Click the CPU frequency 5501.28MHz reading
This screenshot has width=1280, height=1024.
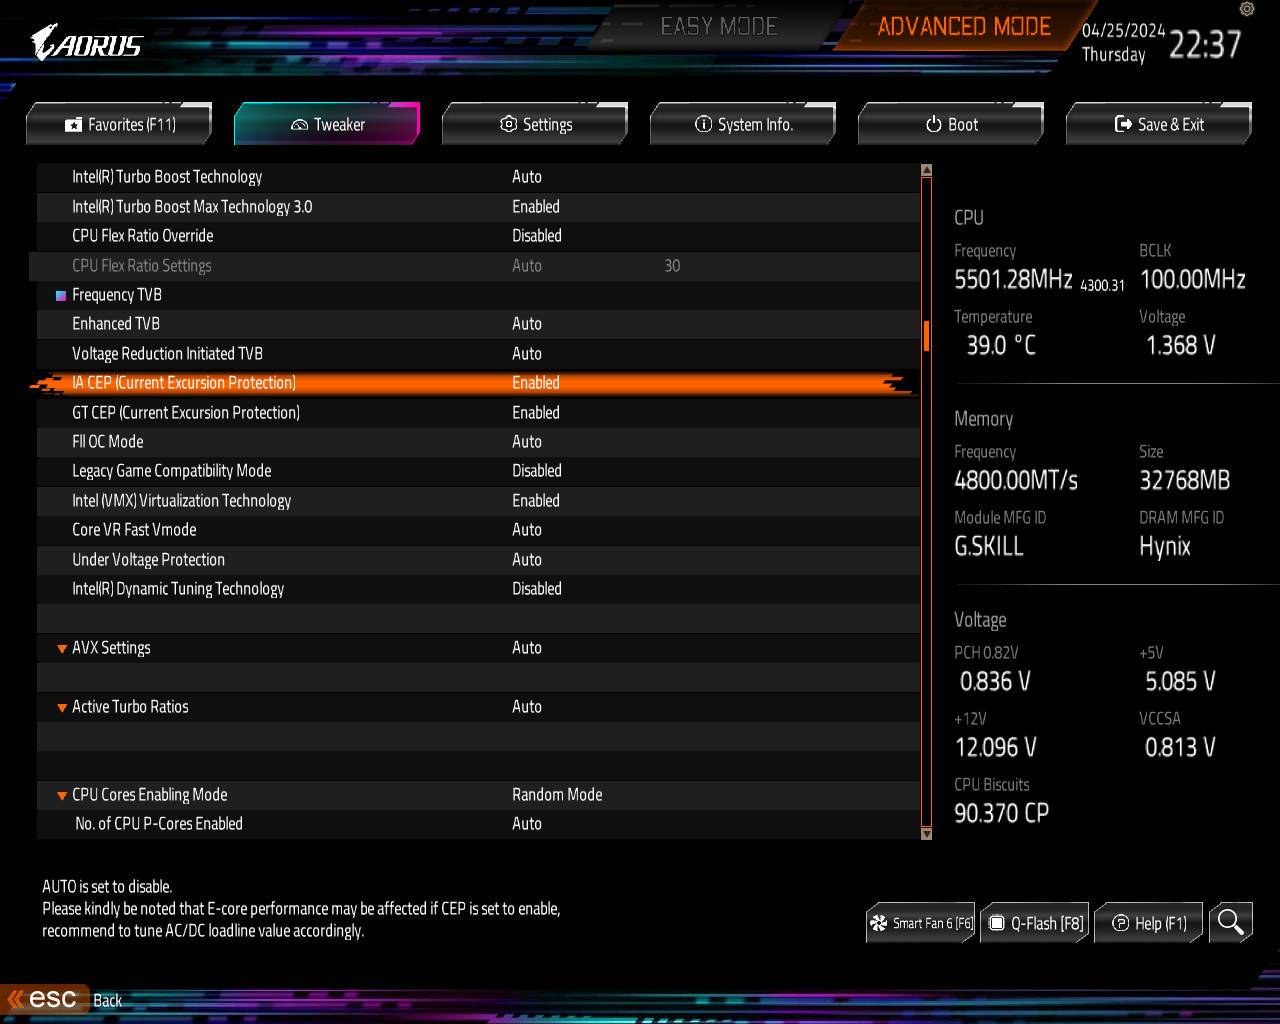(1013, 279)
